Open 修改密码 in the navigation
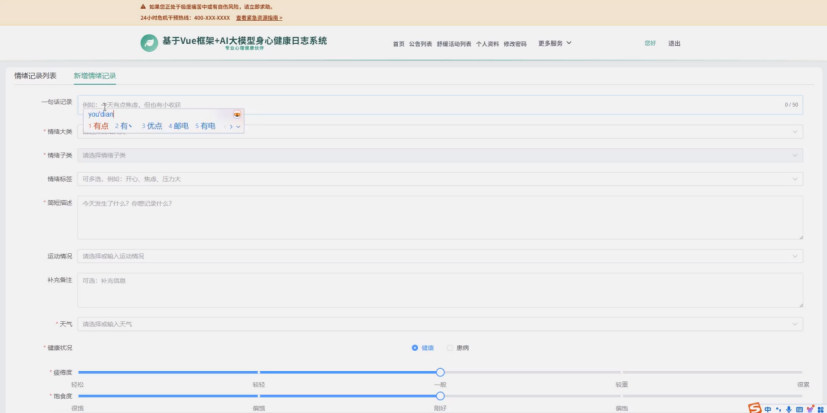827x413 pixels. pos(515,44)
